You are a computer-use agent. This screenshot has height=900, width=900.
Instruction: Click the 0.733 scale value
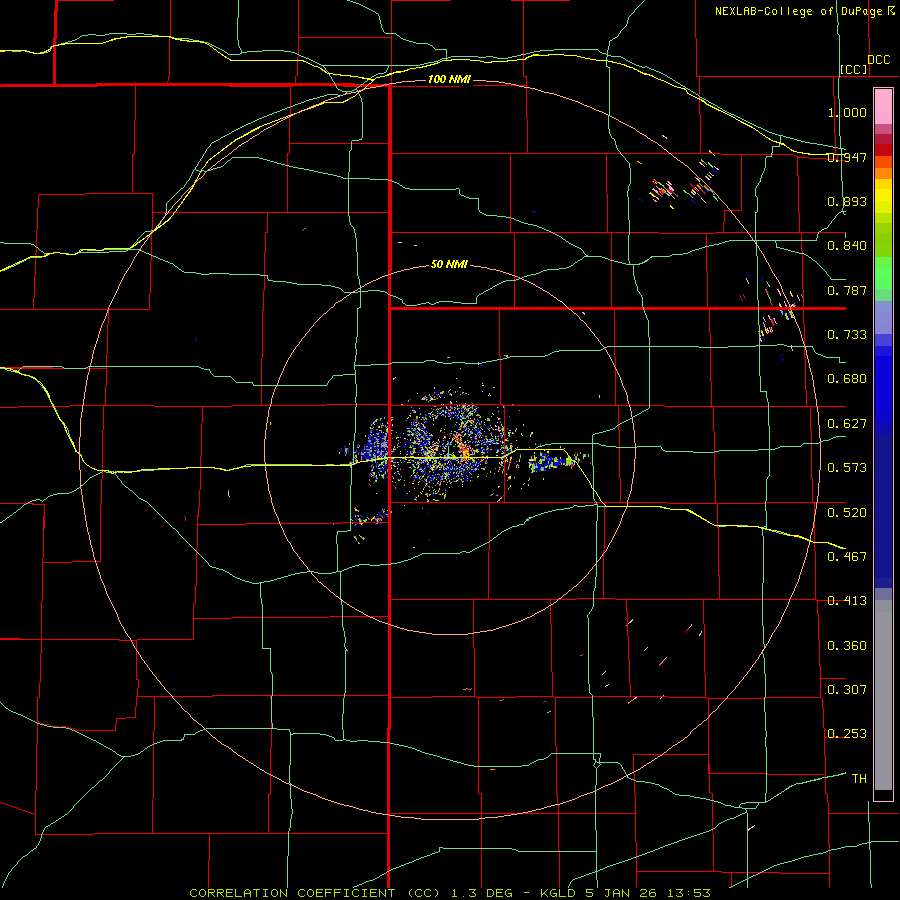(847, 335)
